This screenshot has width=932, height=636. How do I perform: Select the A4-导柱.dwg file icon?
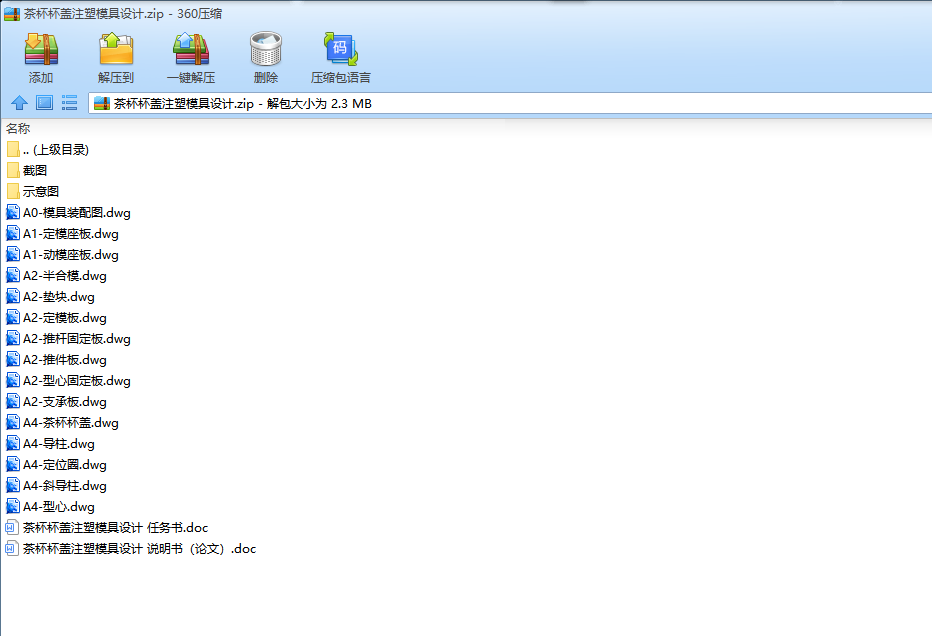coord(13,443)
